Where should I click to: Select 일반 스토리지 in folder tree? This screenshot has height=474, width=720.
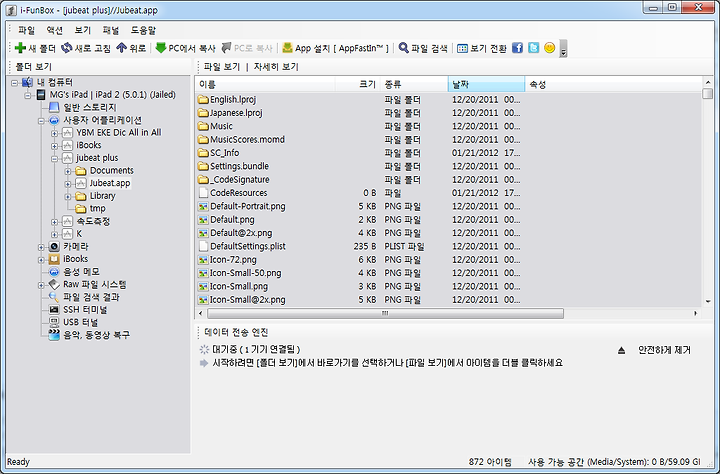click(x=90, y=107)
